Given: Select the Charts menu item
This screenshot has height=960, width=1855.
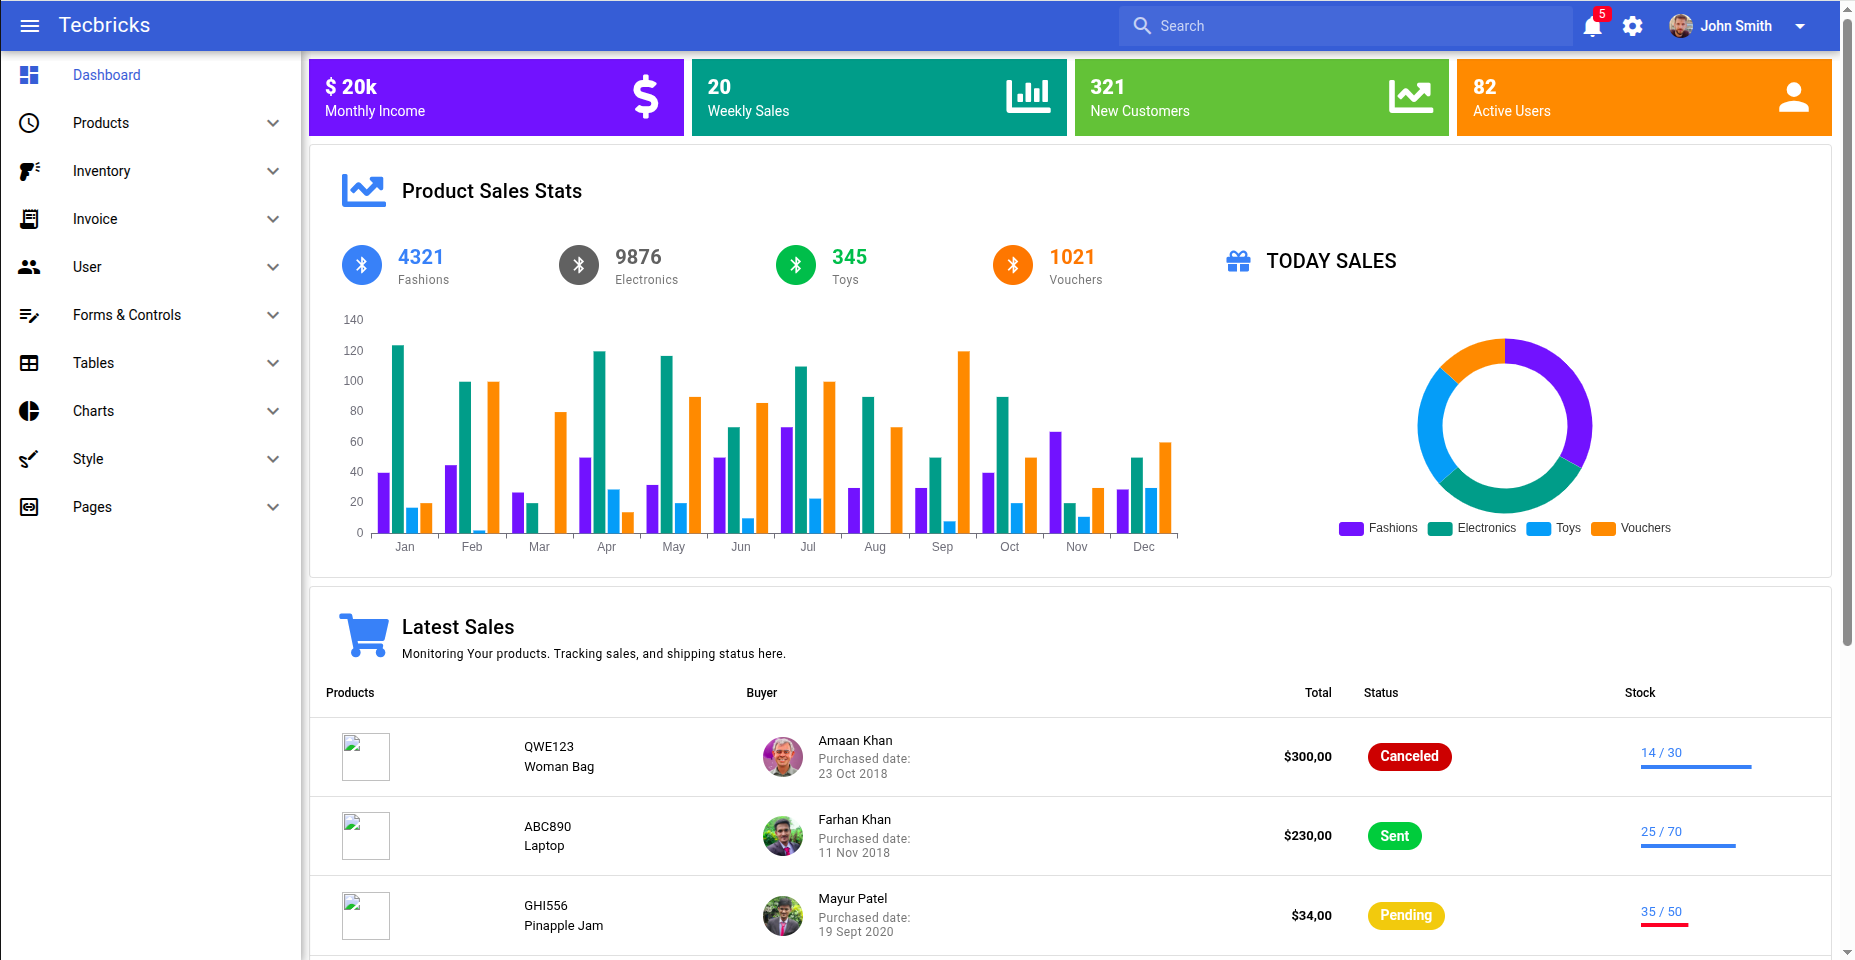Looking at the screenshot, I should click(x=151, y=411).
